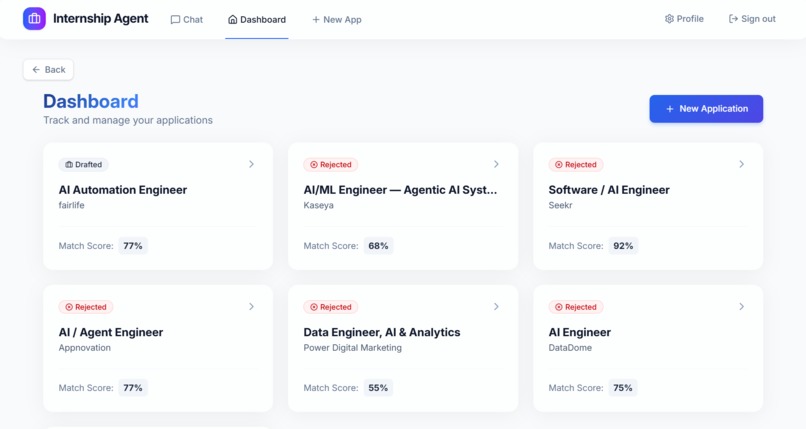The image size is (806, 429).
Task: Click the Rejected badge on DataDome card
Action: click(x=576, y=307)
